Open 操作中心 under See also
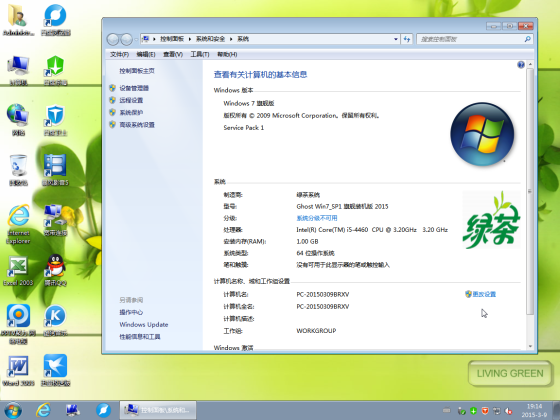Image resolution: width=560 pixels, height=420 pixels. coord(131,312)
